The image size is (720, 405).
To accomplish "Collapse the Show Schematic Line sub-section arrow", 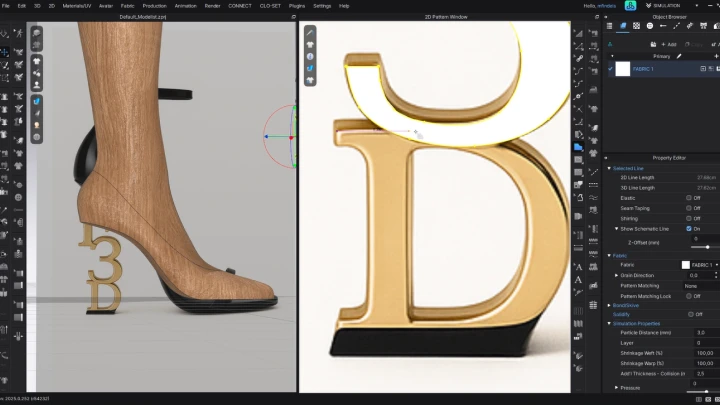I will [616, 229].
